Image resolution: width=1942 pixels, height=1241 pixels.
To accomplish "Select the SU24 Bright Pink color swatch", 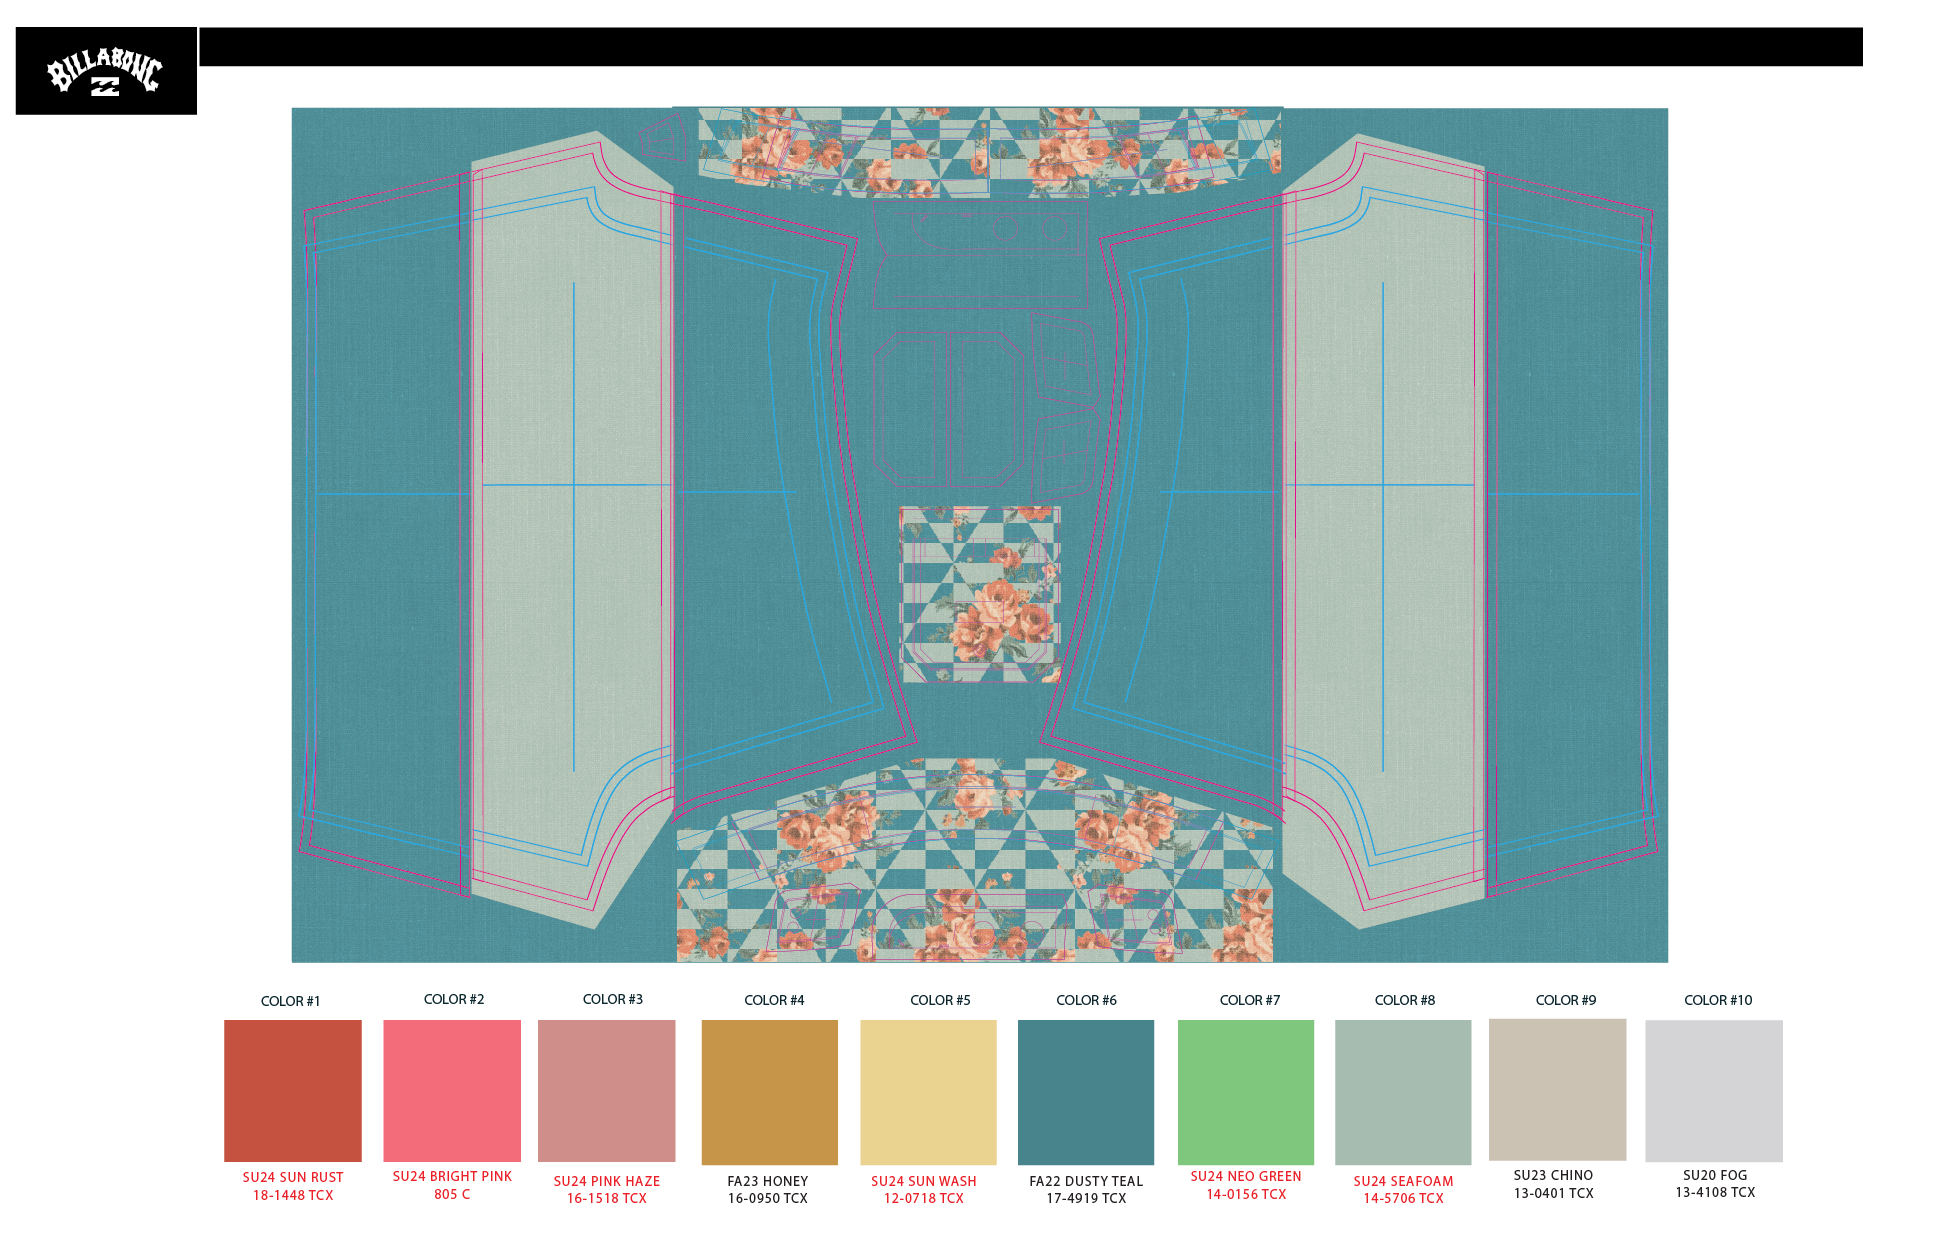I will [x=452, y=1091].
